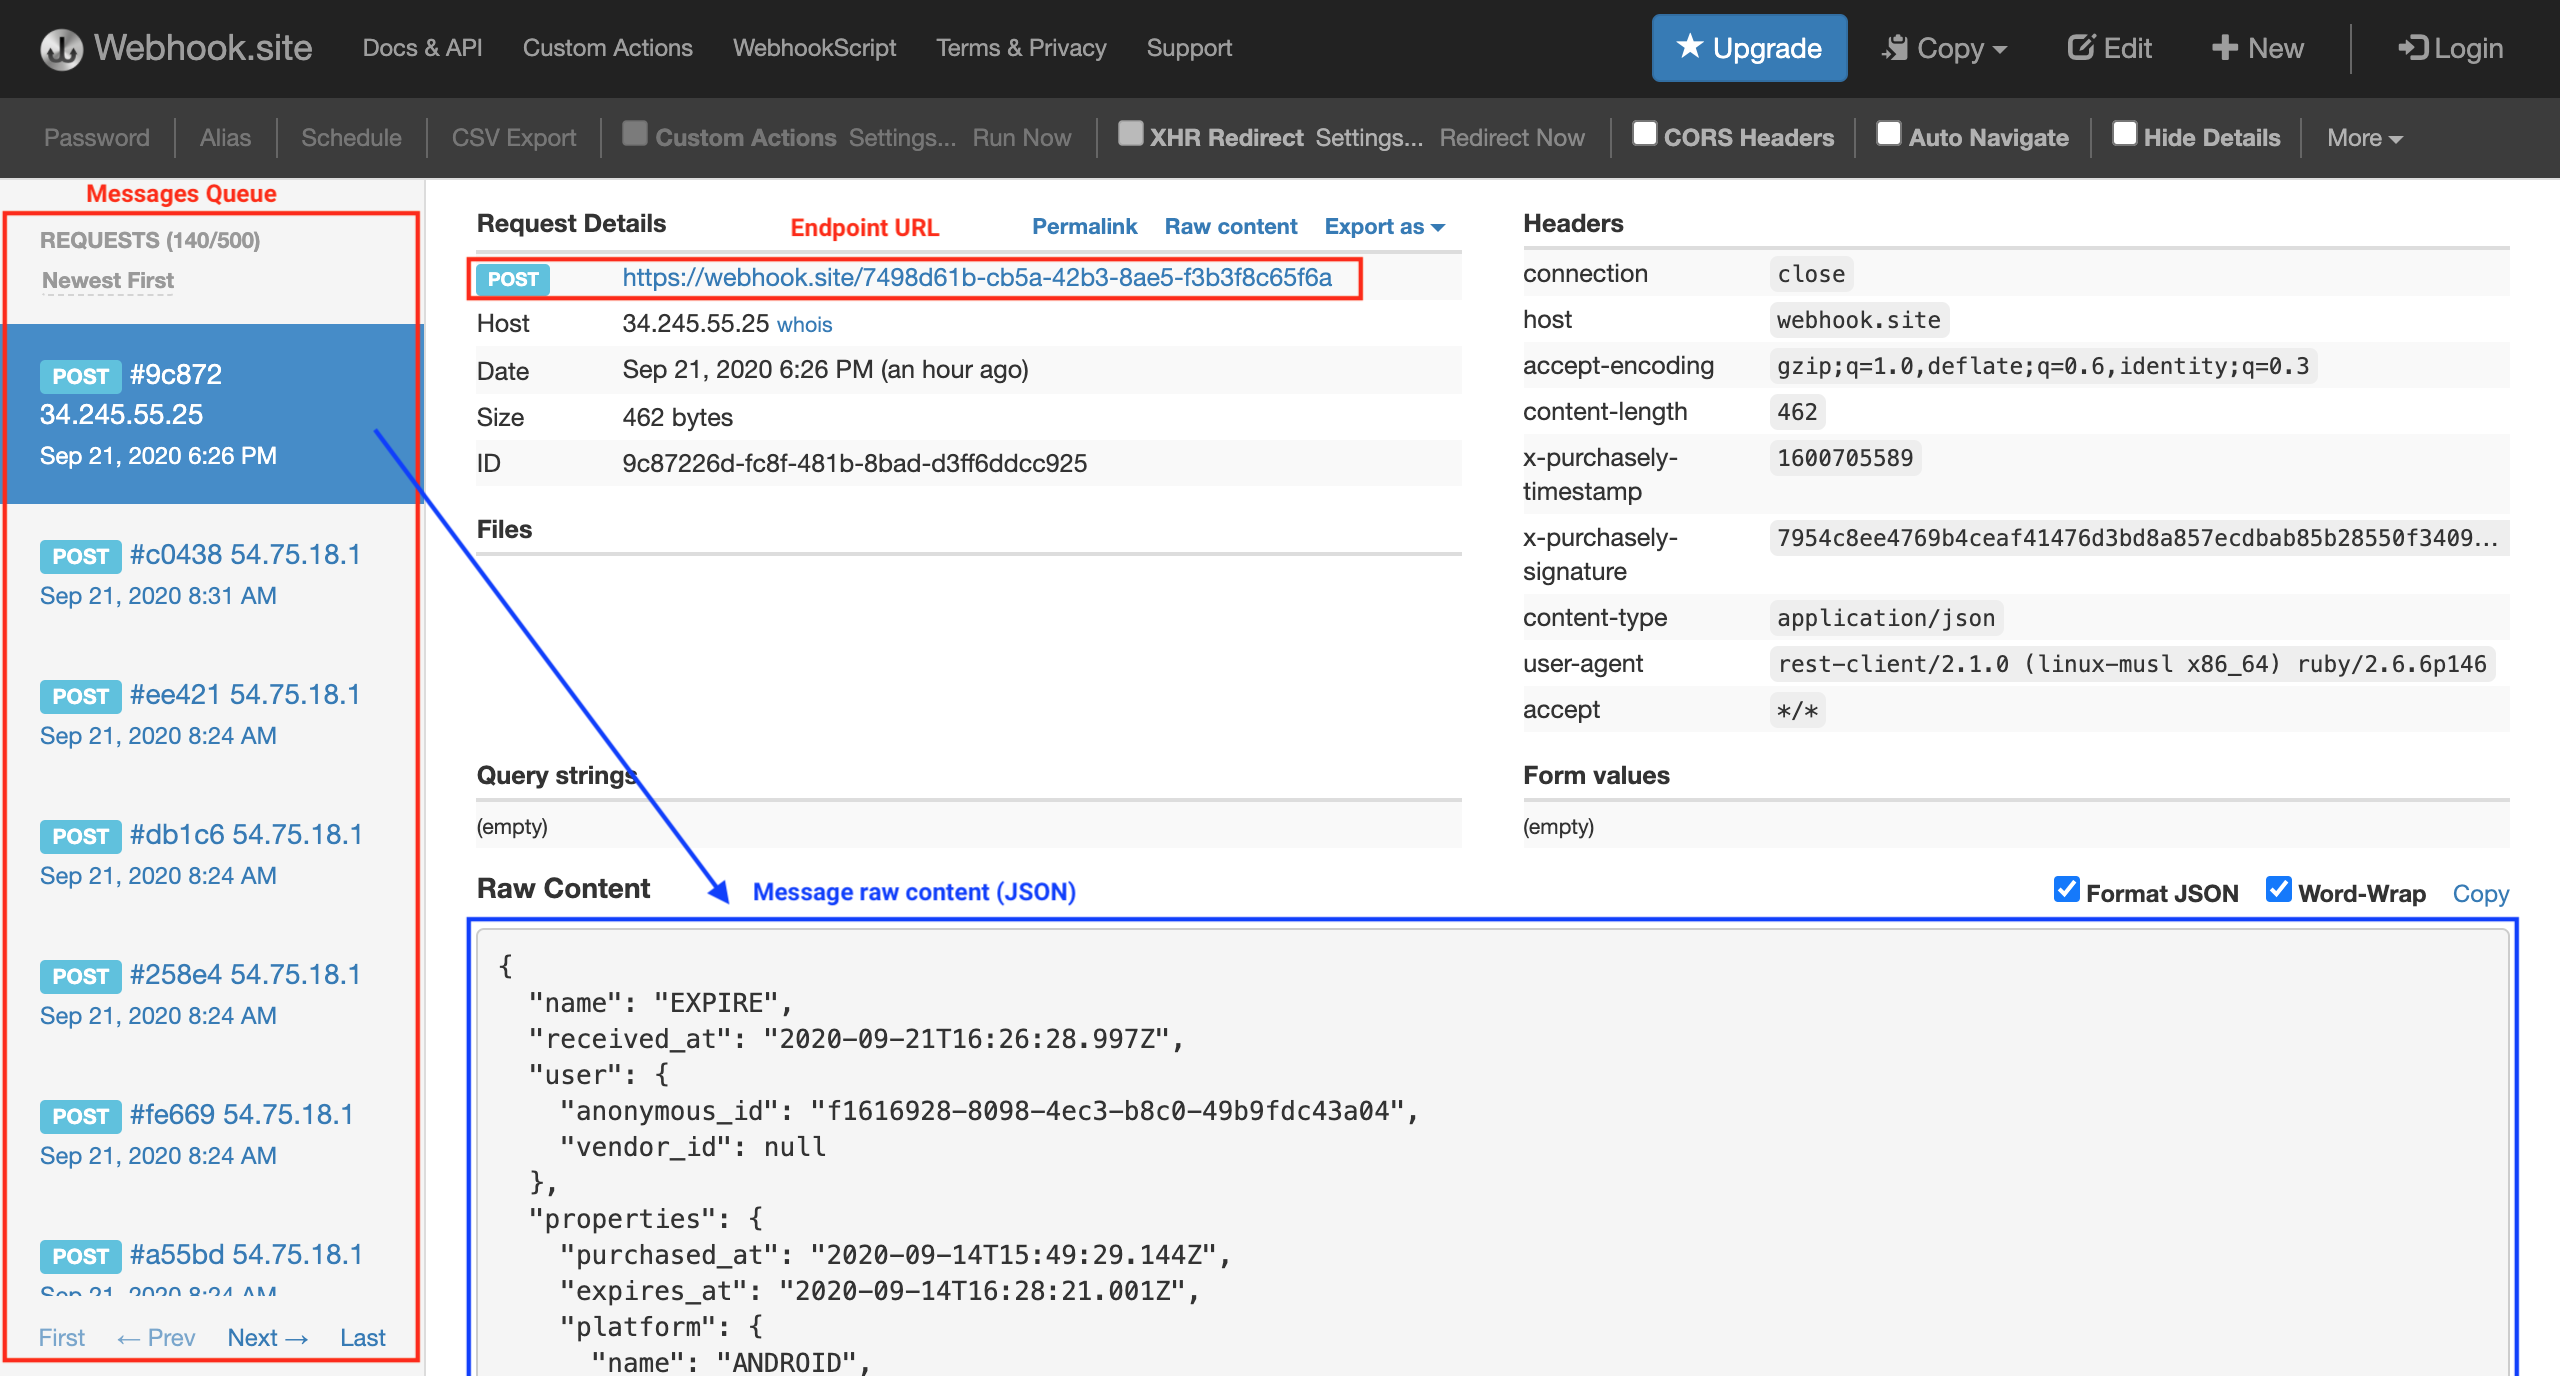
Task: Go to Next page of requests
Action: [268, 1338]
